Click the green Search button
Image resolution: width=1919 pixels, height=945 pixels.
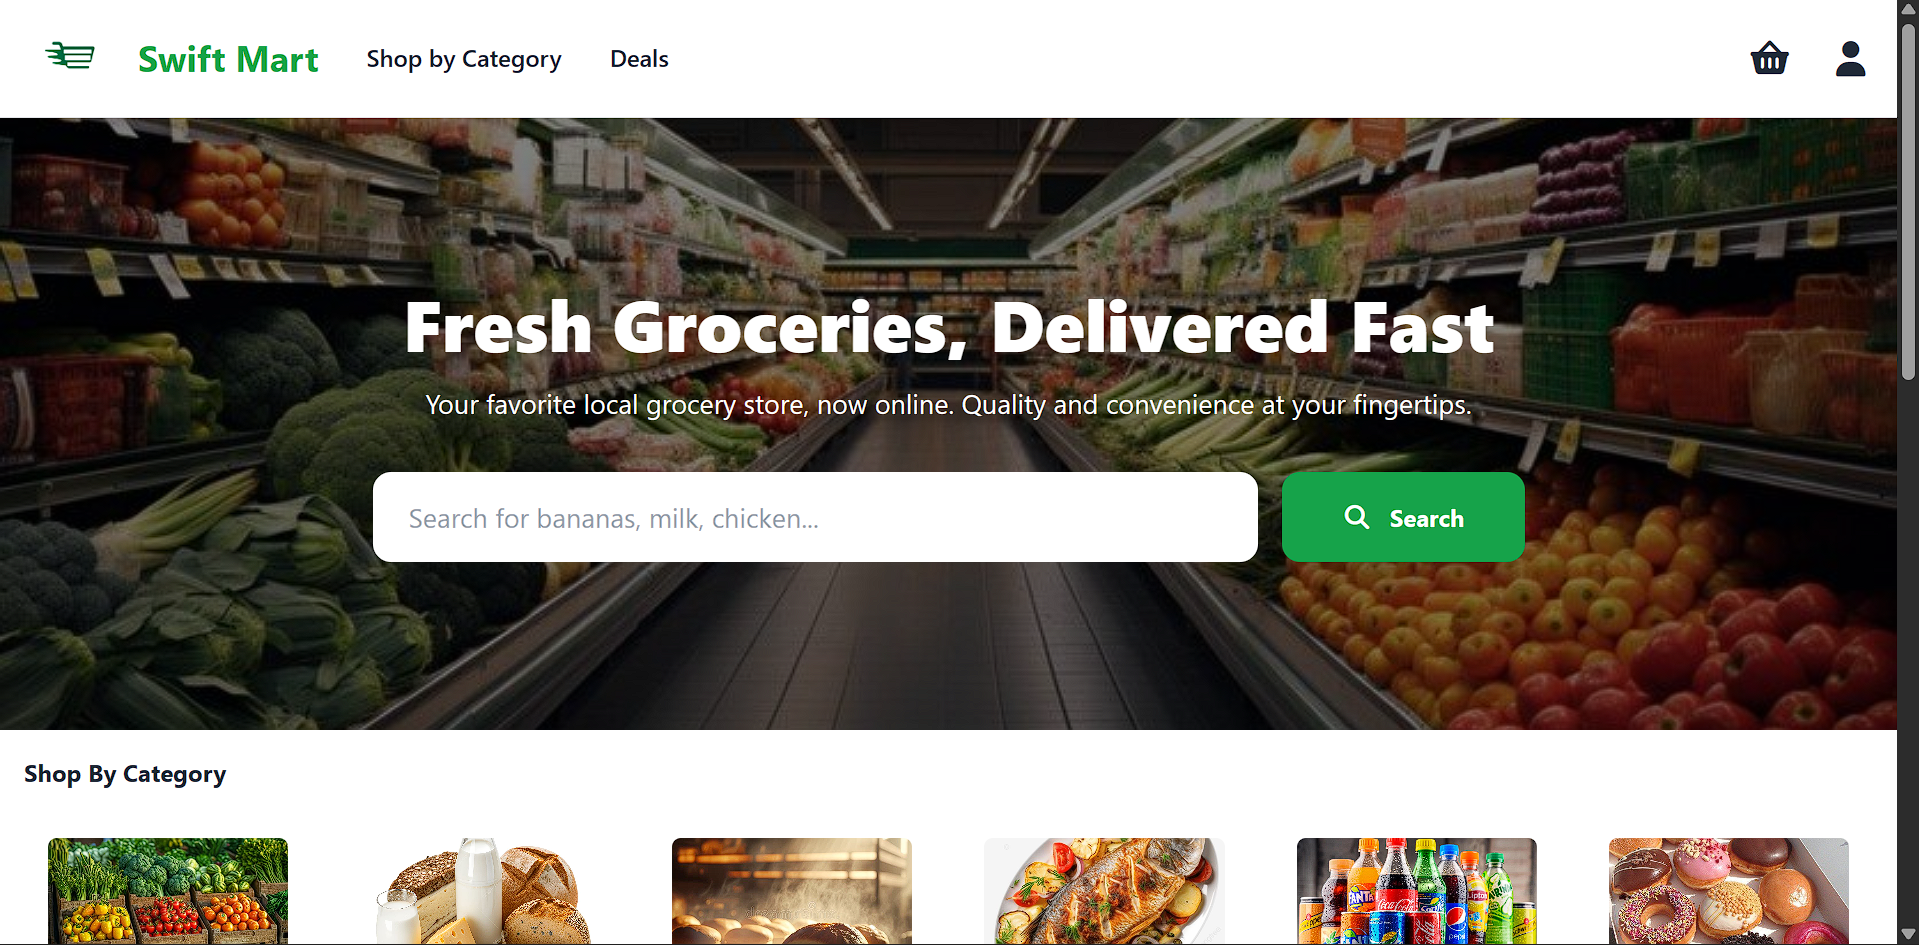(x=1403, y=517)
